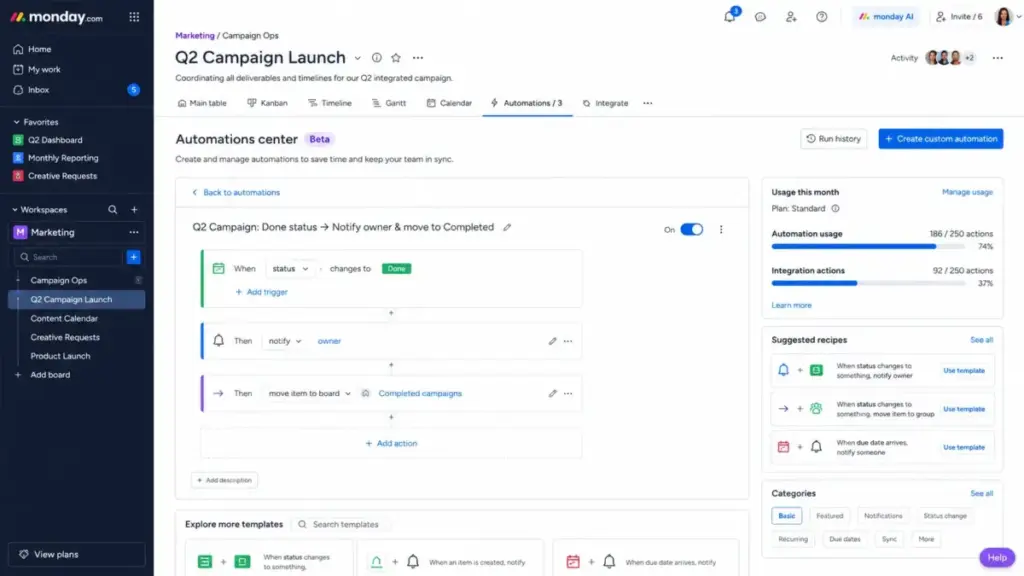Click Add action button

pos(391,443)
